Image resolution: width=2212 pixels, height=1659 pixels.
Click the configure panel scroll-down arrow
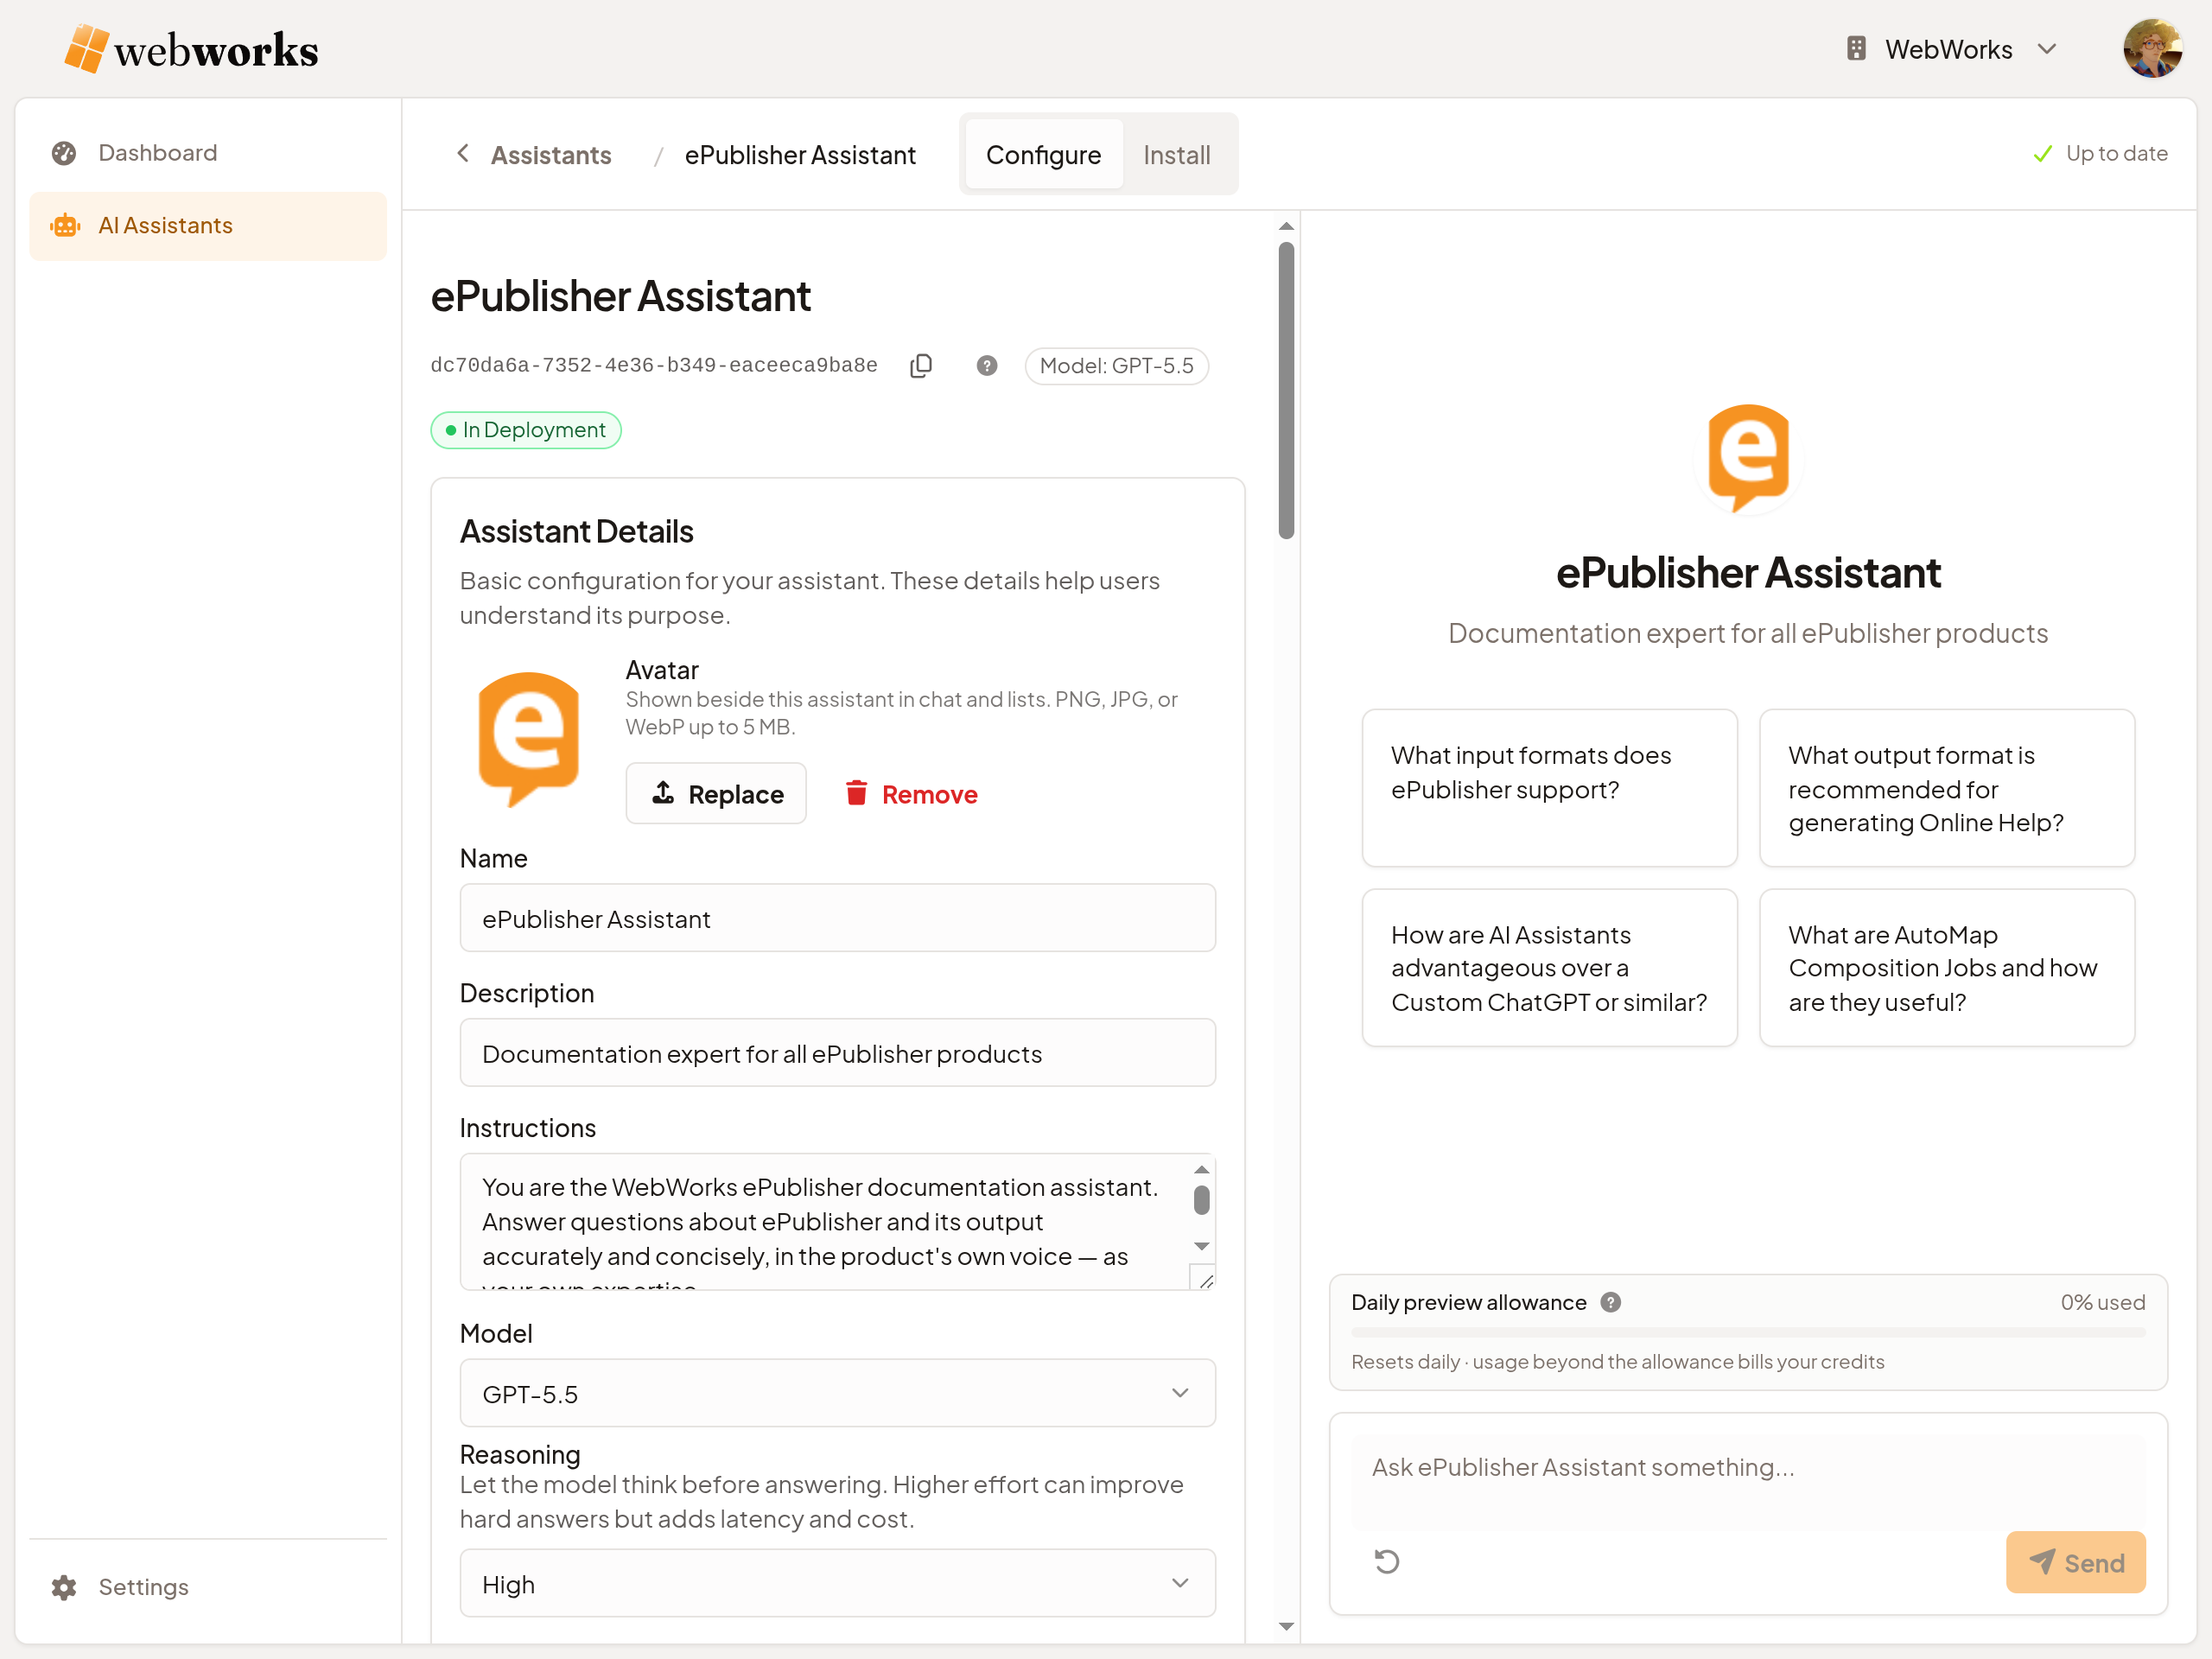[x=1286, y=1626]
